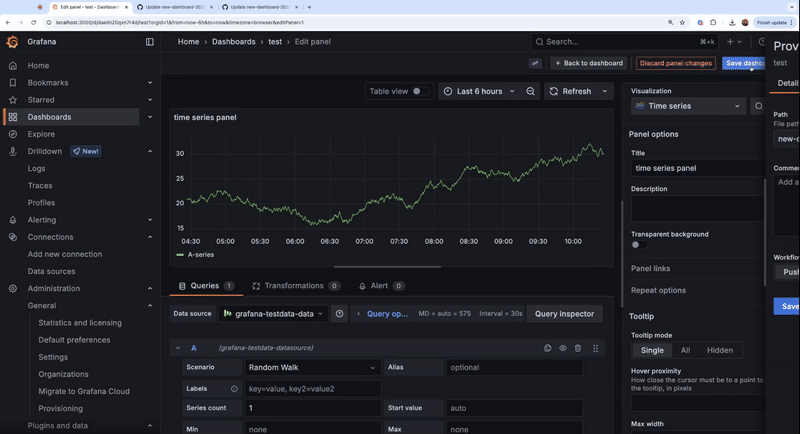Open the Time series visualization picker
The image size is (800, 434).
(688, 106)
